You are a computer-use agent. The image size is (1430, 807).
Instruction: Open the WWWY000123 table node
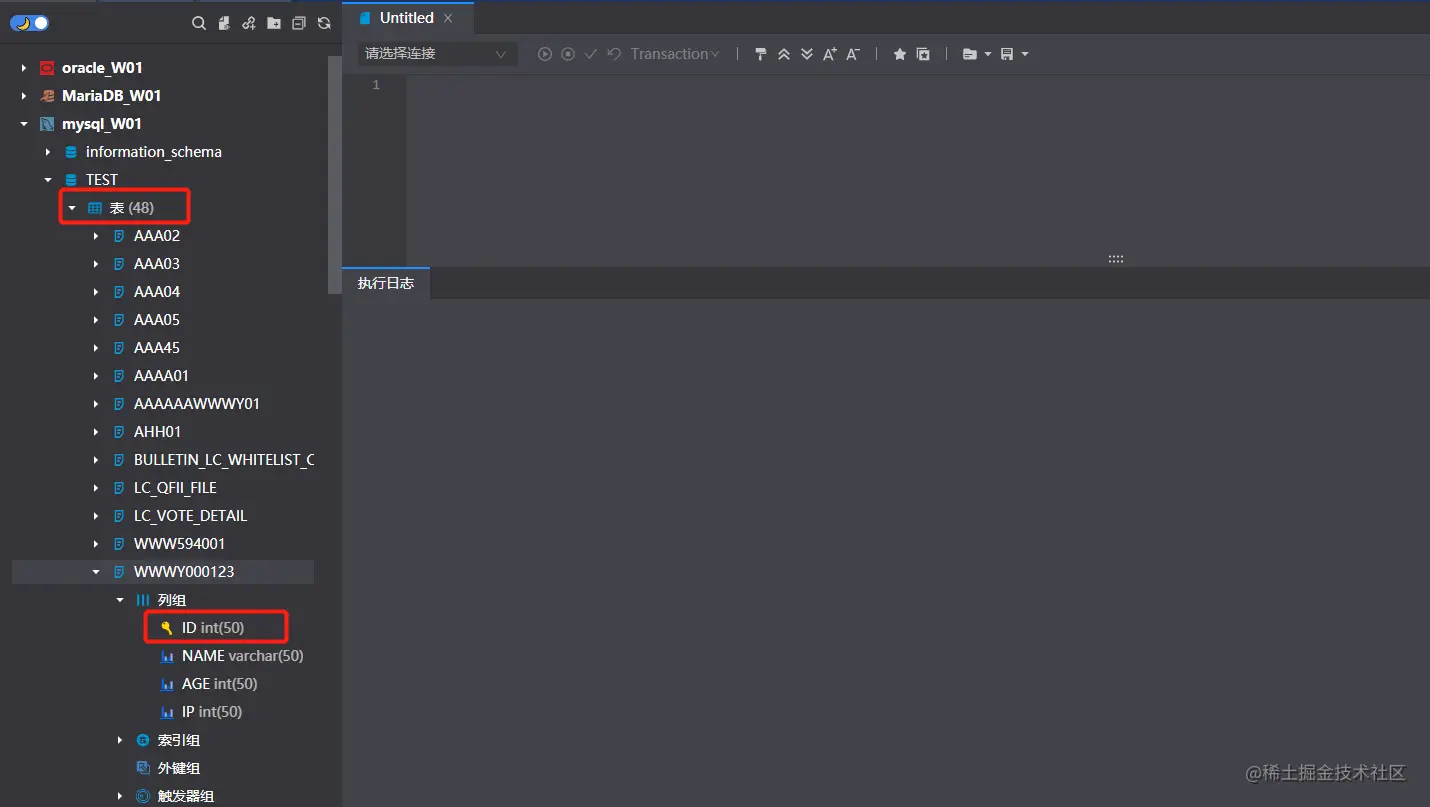185,571
